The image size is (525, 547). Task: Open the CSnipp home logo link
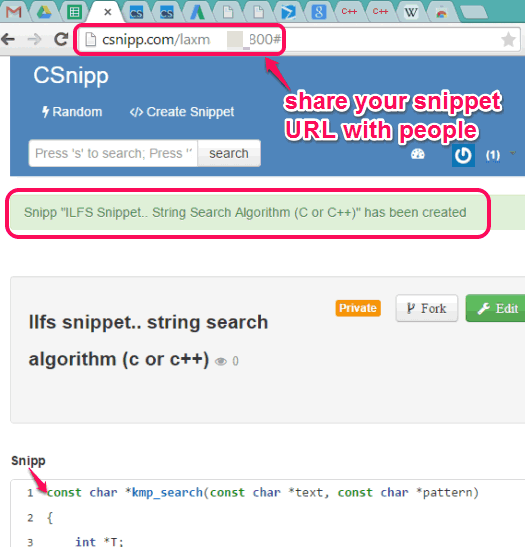point(71,75)
